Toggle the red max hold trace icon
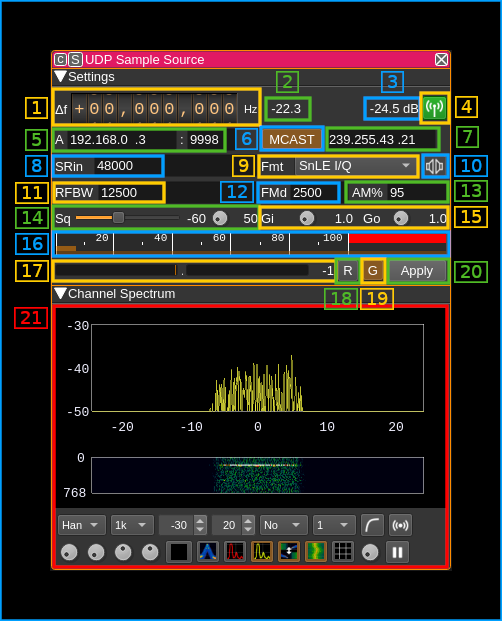The width and height of the screenshot is (502, 621). pos(235,552)
